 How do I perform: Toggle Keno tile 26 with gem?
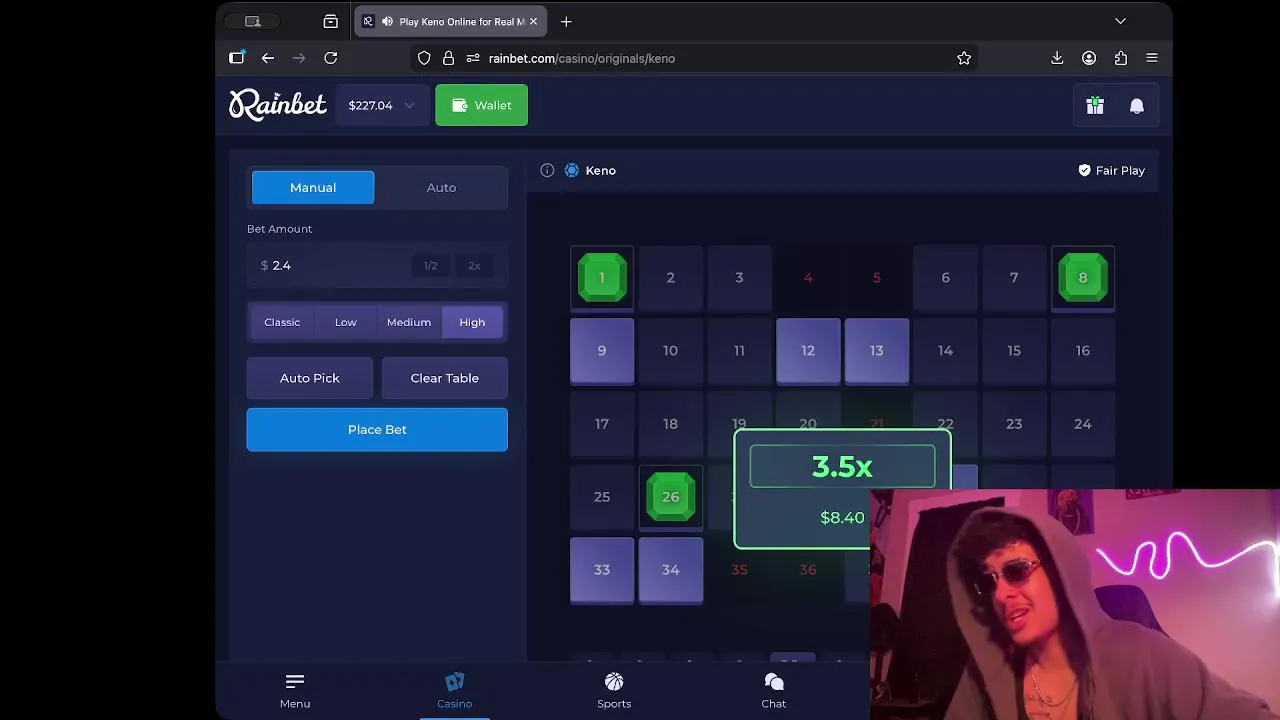(x=671, y=497)
